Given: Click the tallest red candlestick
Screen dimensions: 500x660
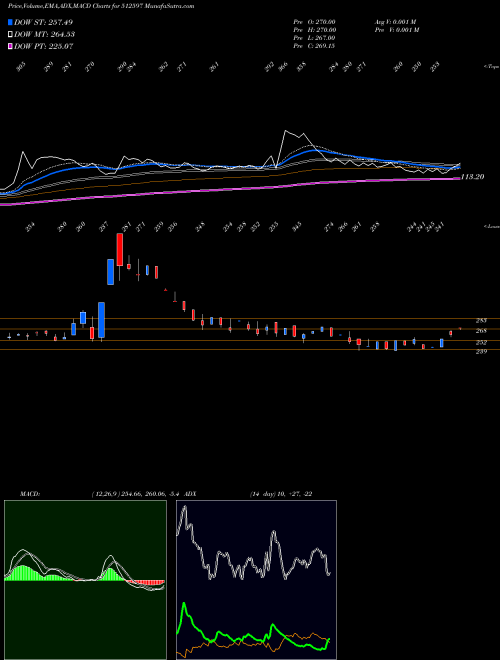Looking at the screenshot, I should [x=120, y=250].
